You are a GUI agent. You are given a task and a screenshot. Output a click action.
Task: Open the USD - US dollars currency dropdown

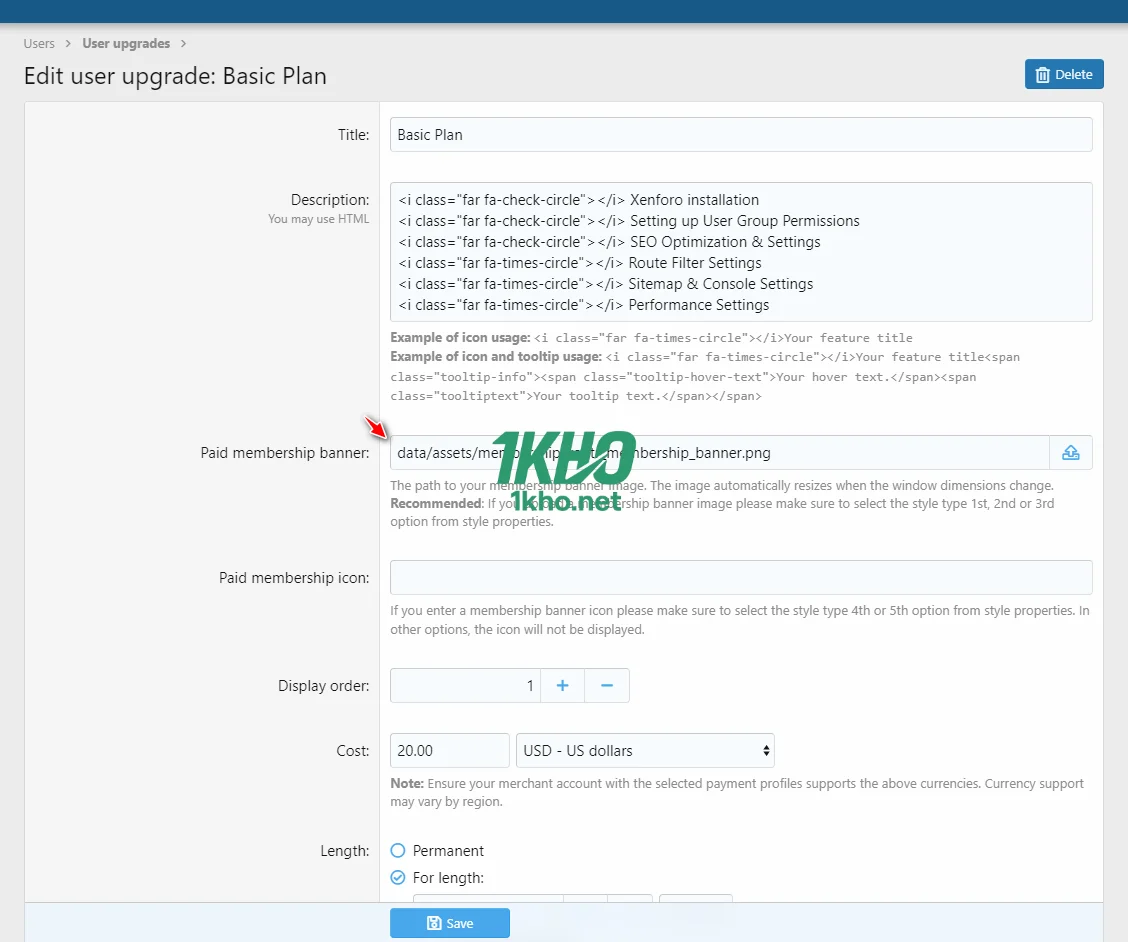[x=645, y=750]
